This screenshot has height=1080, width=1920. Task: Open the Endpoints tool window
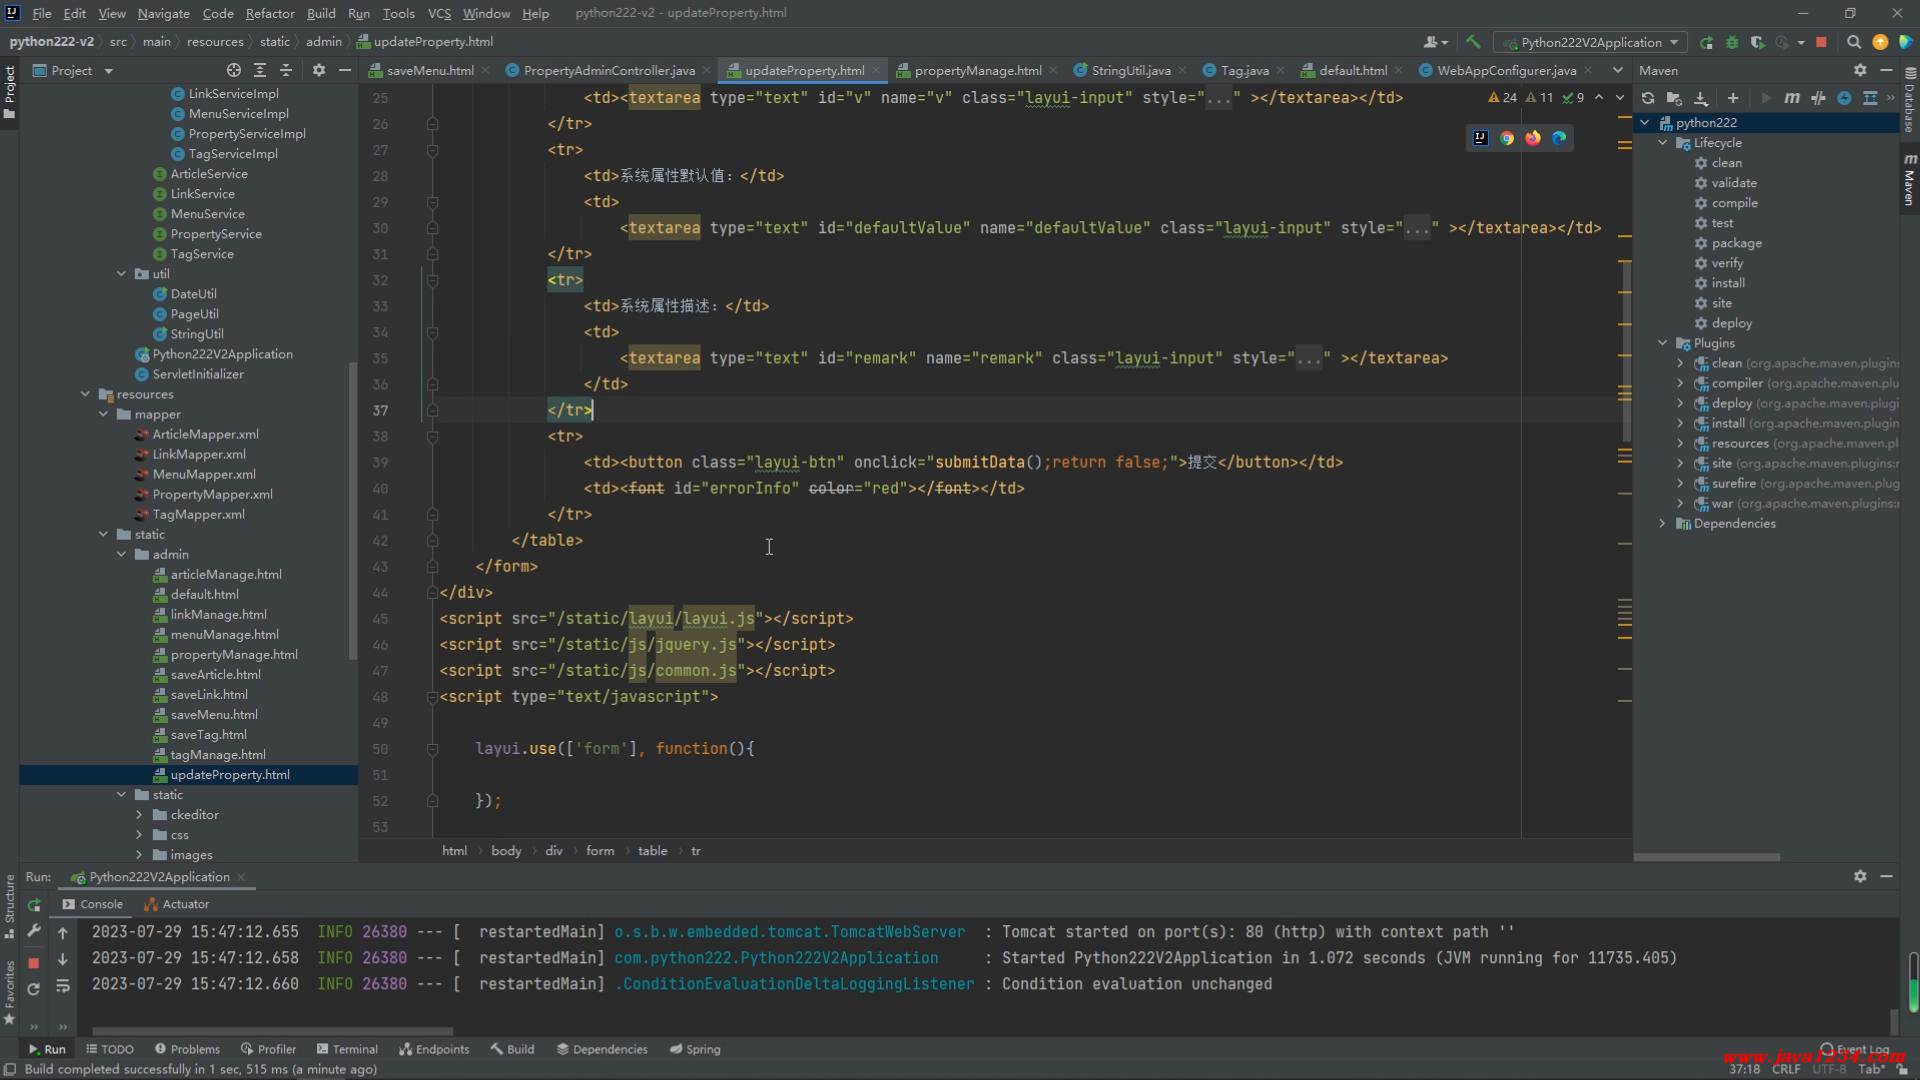(x=434, y=1049)
